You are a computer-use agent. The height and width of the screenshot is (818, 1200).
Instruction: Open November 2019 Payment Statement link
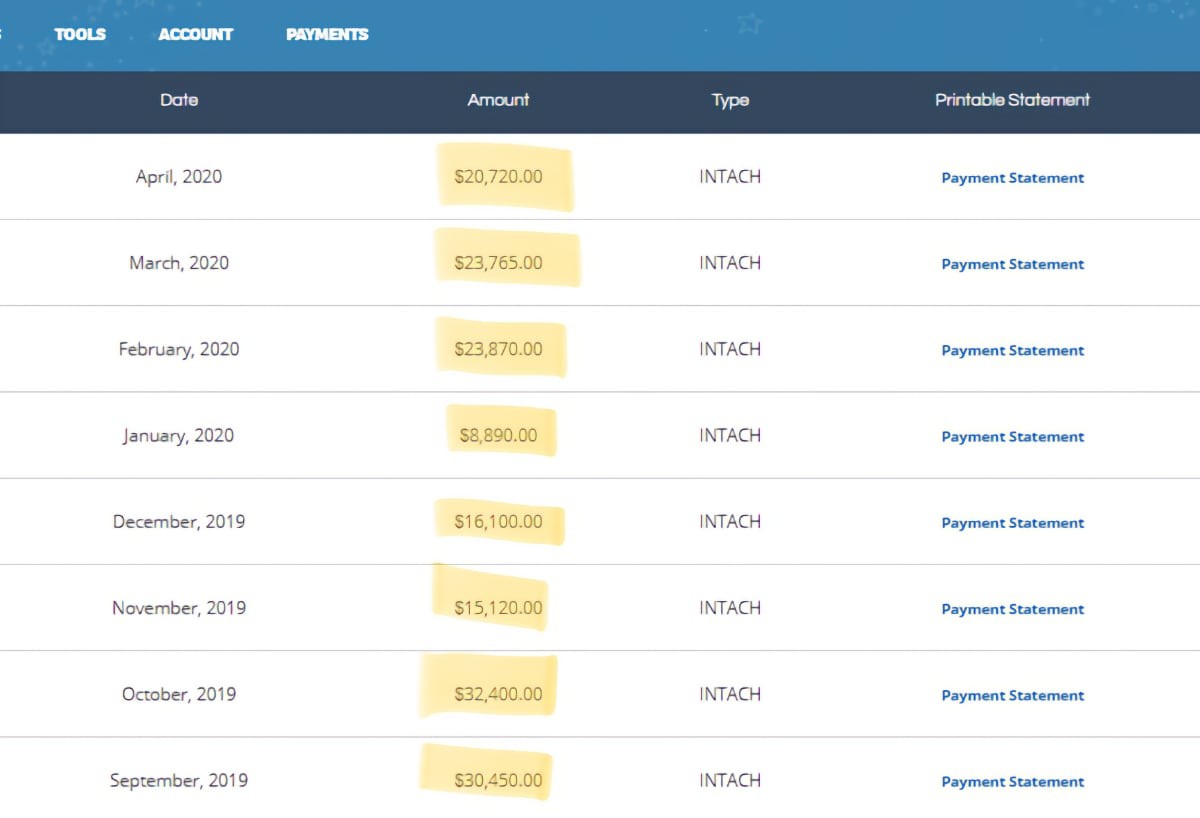tap(1012, 609)
